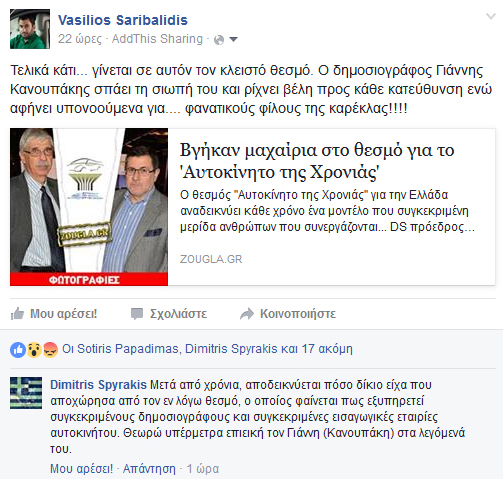Click the share arrow icon beside Κοινοποιήστε
The image size is (503, 479).
click(x=247, y=314)
